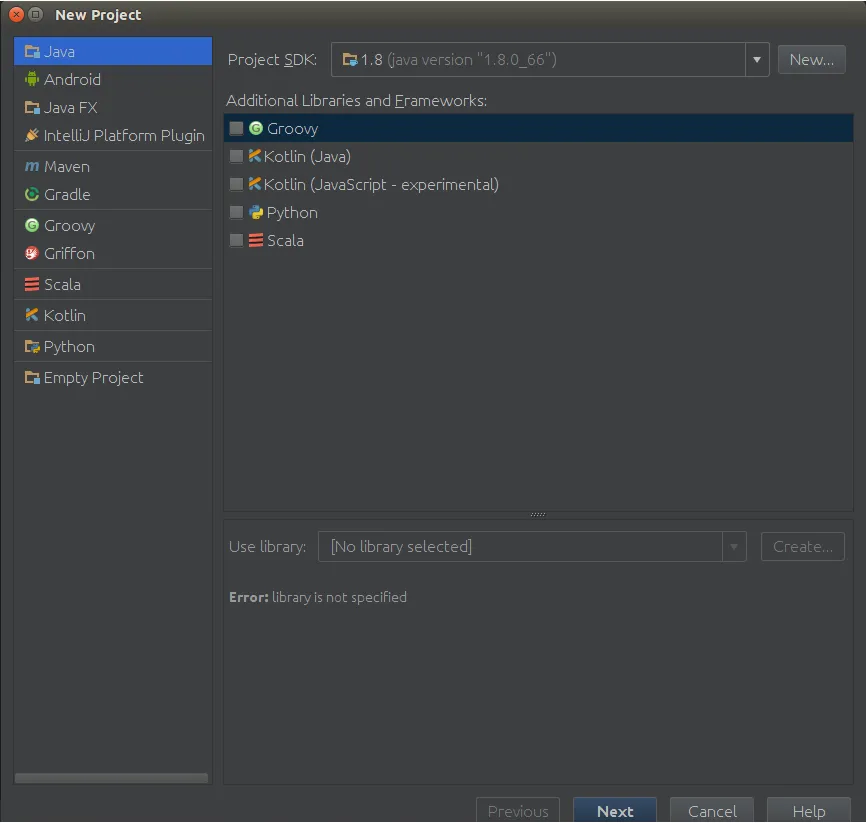The image size is (866, 823).
Task: Click the window maximize button in title bar
Action: point(35,15)
